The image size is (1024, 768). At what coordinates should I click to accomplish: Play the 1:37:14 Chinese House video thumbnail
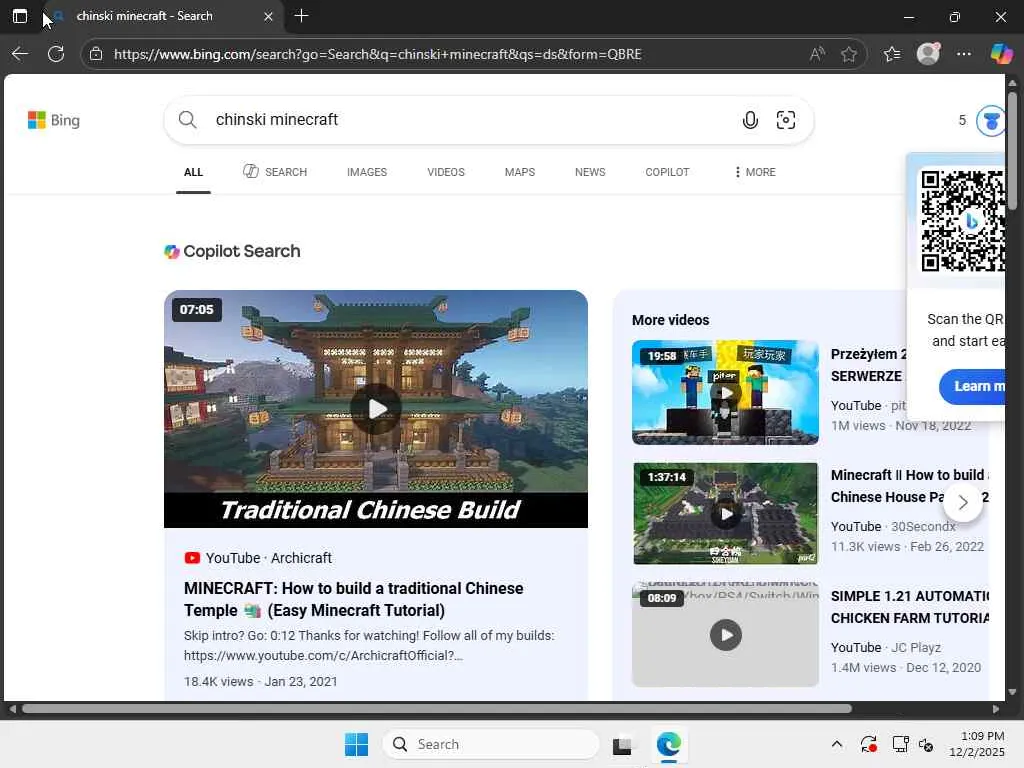click(725, 514)
